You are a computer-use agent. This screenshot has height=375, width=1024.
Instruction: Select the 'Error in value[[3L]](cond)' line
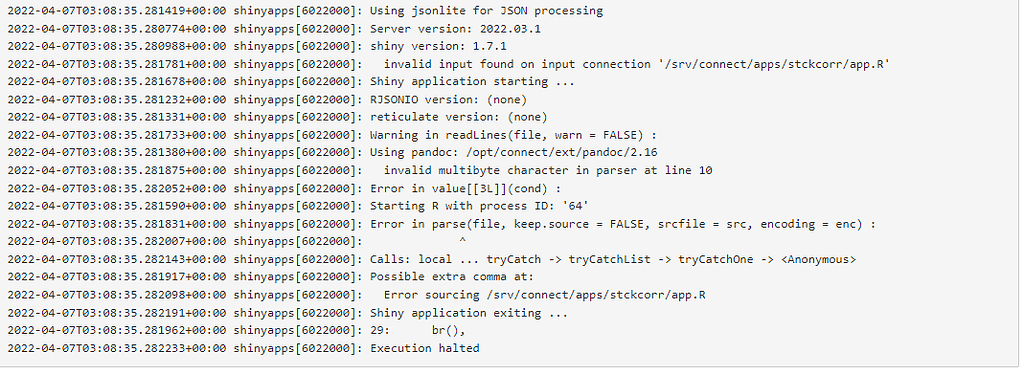[285, 189]
